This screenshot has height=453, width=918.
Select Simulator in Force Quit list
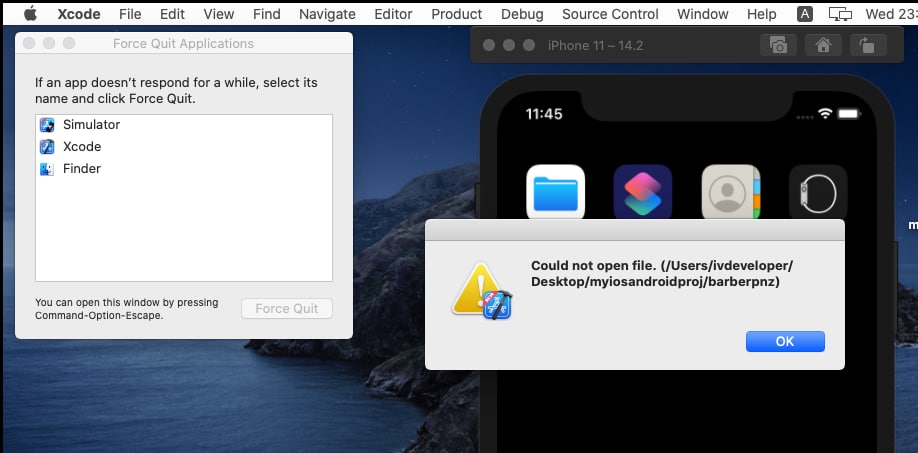click(184, 125)
